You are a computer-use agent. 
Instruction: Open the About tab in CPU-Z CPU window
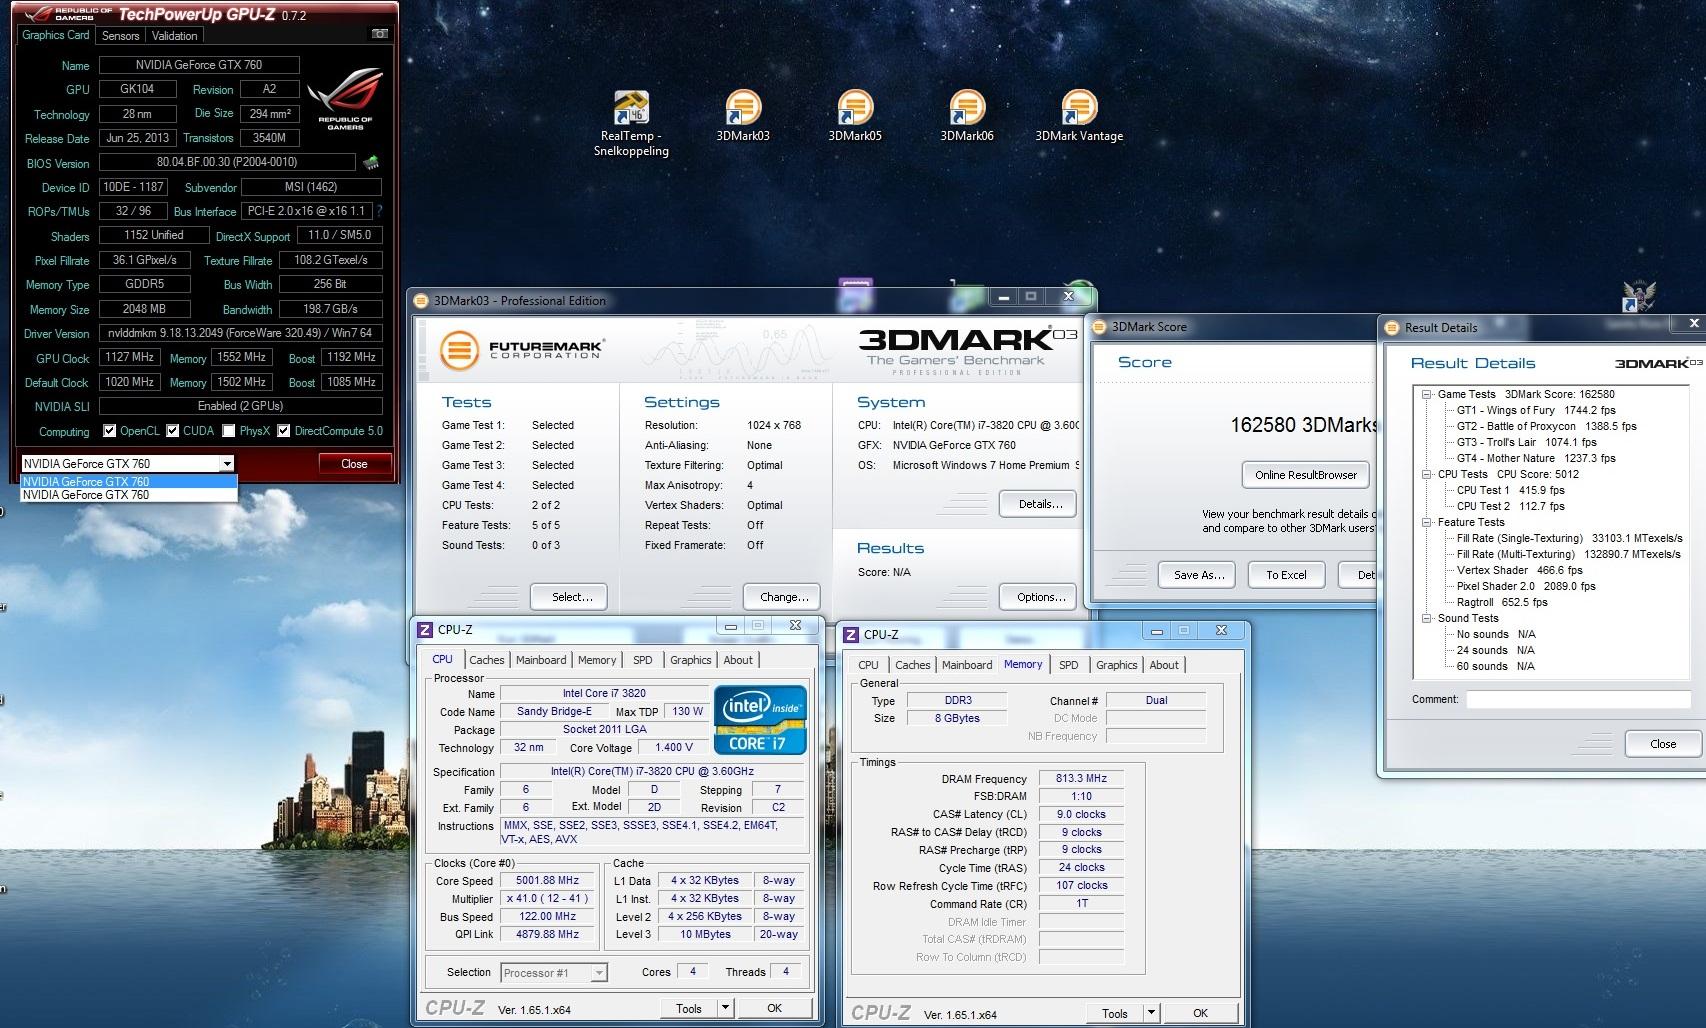click(x=738, y=660)
